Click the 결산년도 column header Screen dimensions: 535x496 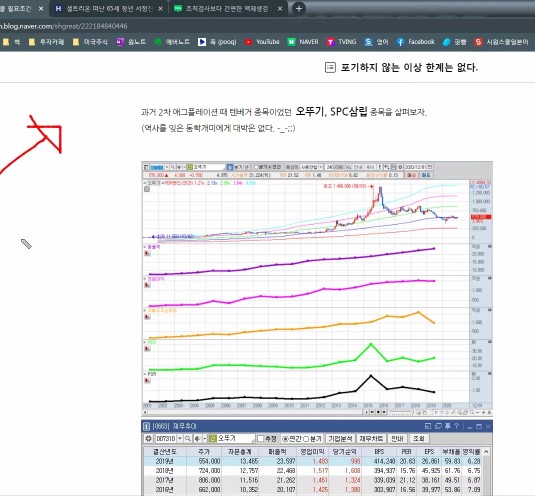pyautogui.click(x=164, y=452)
